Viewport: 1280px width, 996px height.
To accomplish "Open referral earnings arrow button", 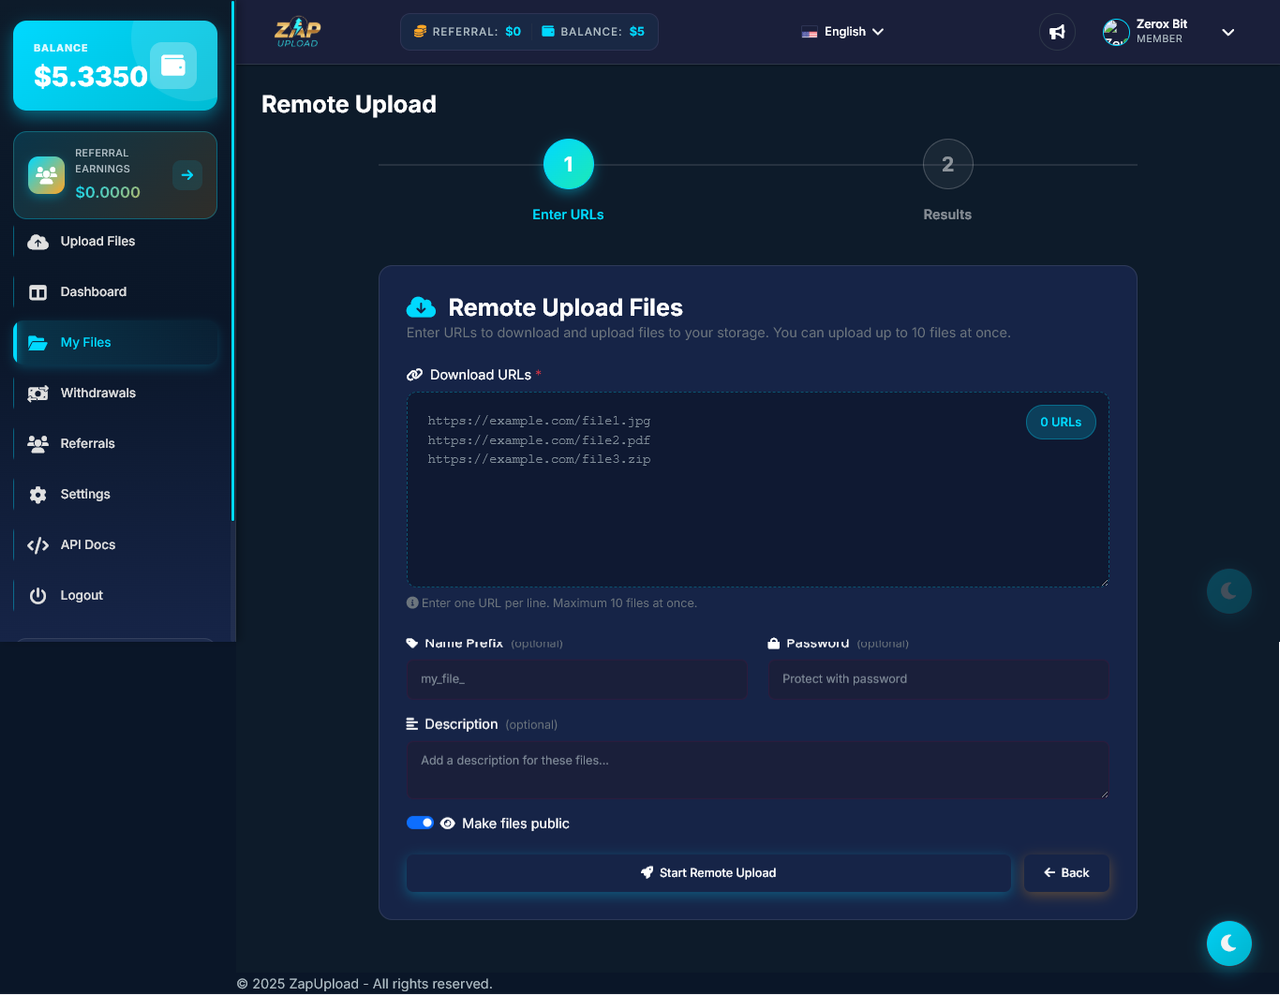I will [187, 175].
